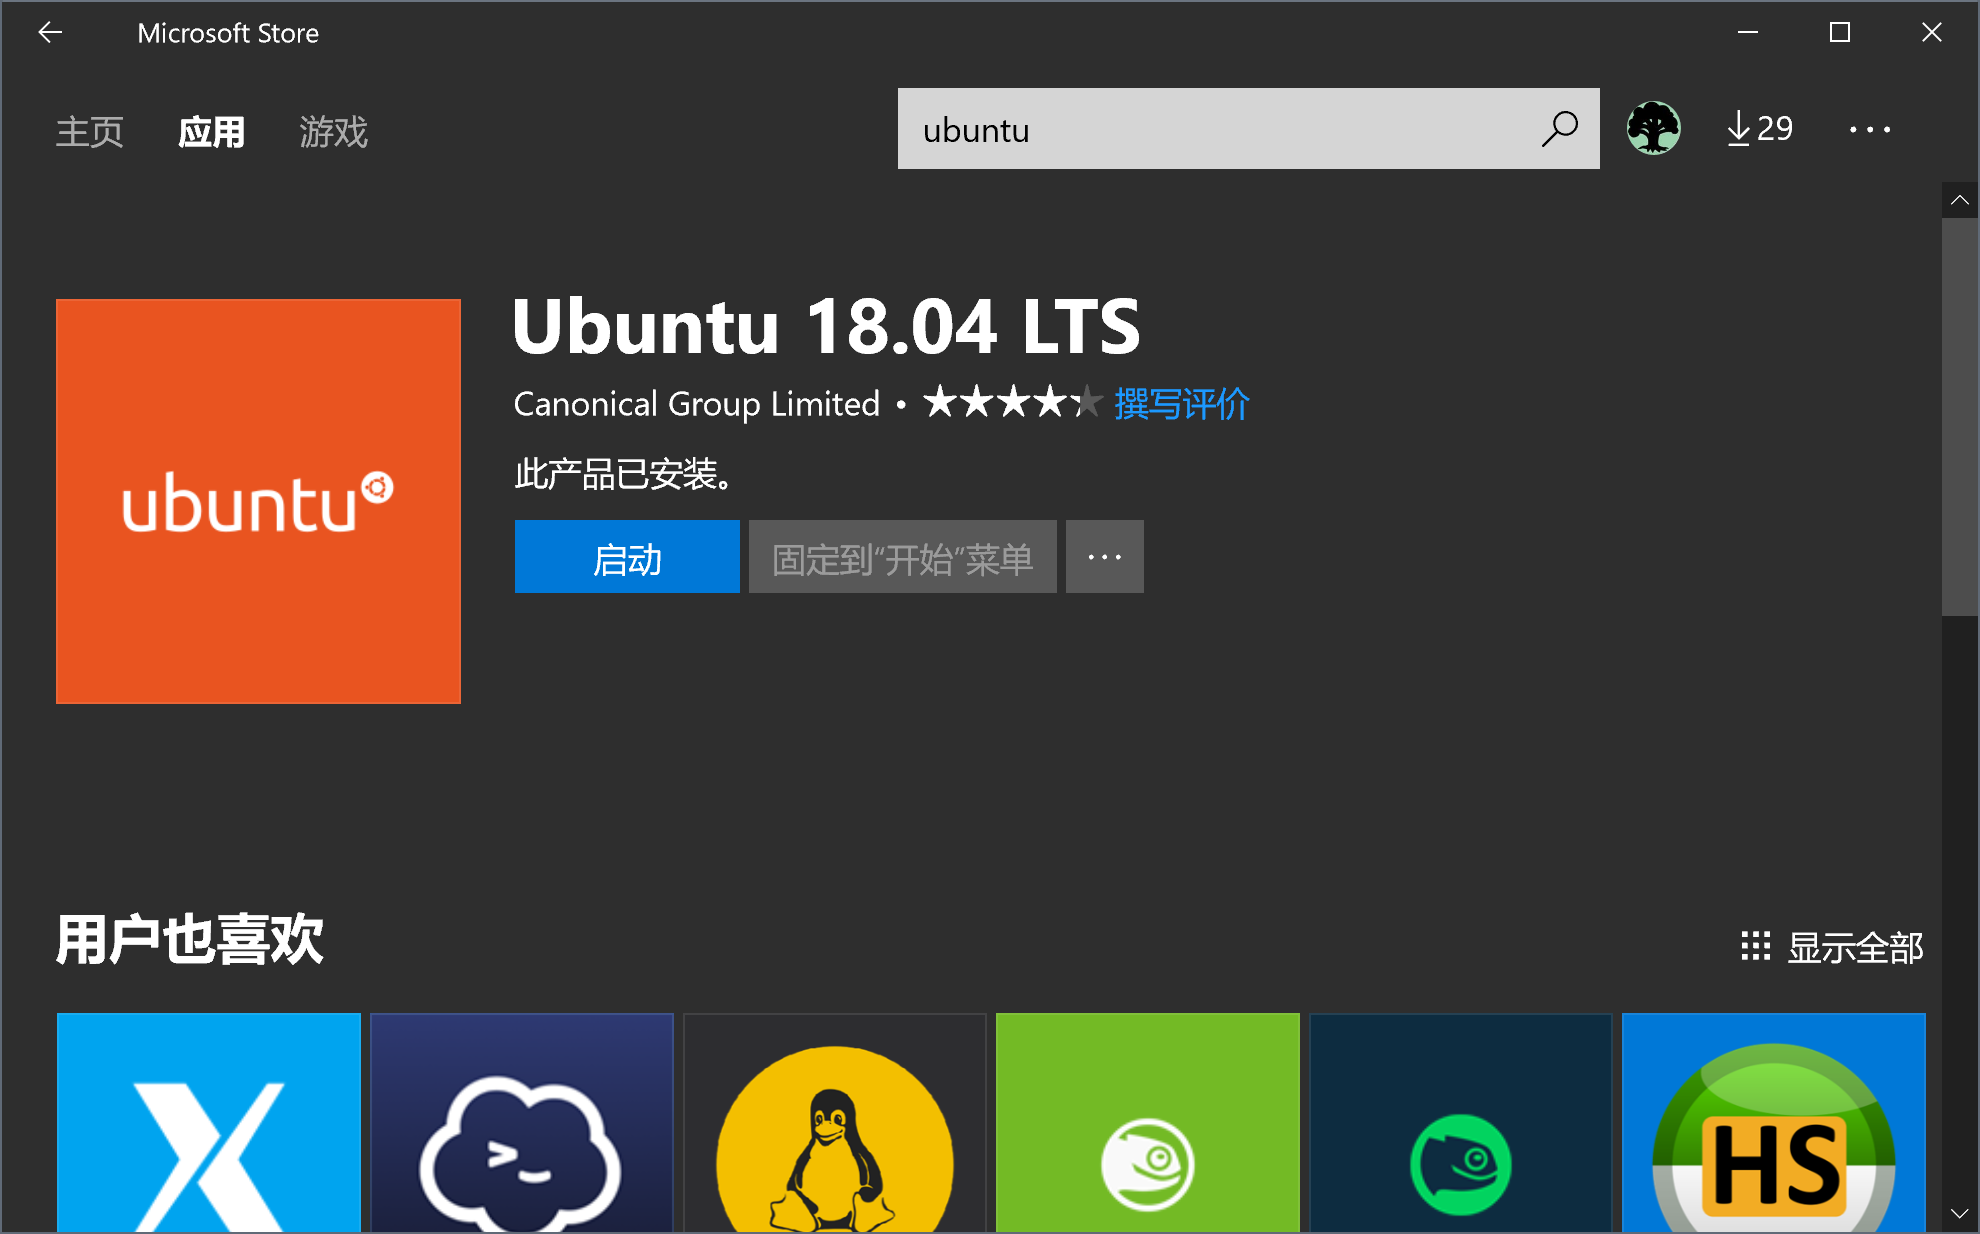Viewport: 1980px width, 1234px height.
Task: Open the dark SUSE Enterprise tile
Action: tap(1461, 1122)
